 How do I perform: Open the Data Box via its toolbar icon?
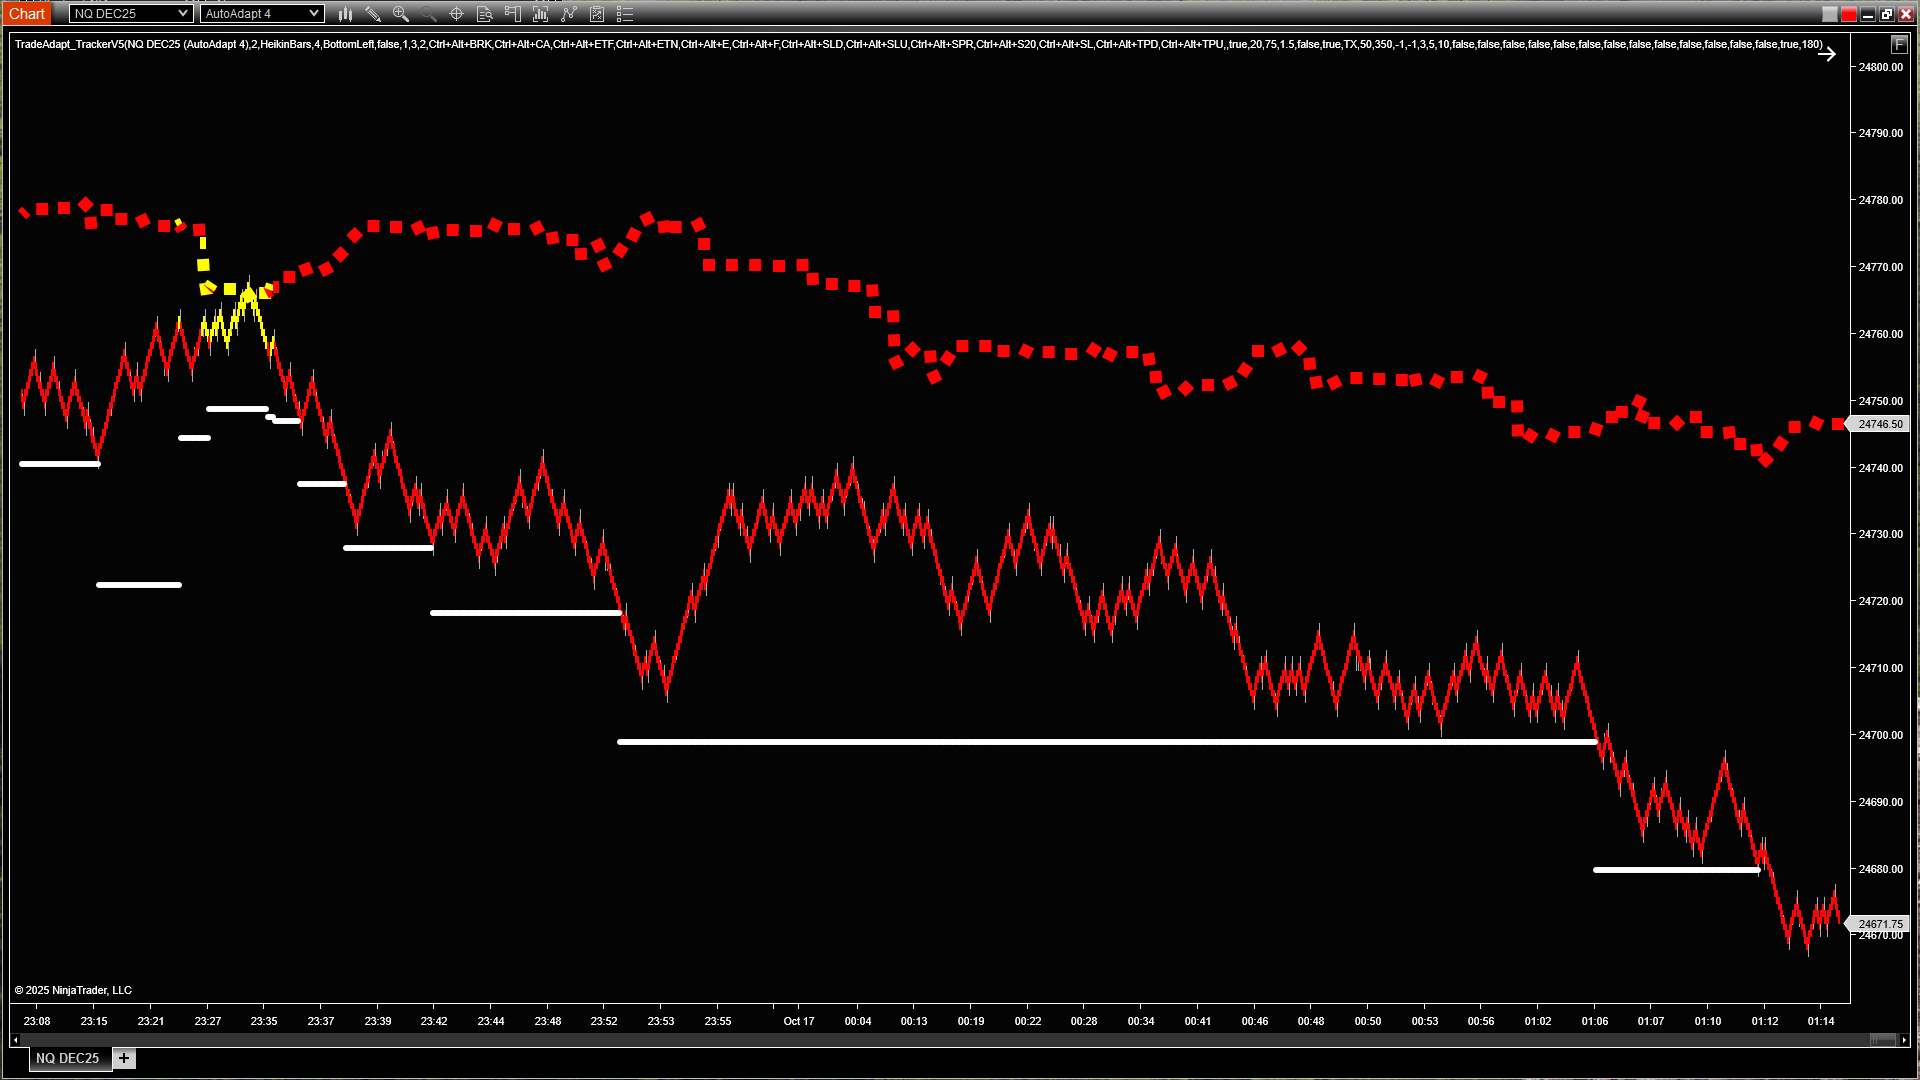(484, 14)
